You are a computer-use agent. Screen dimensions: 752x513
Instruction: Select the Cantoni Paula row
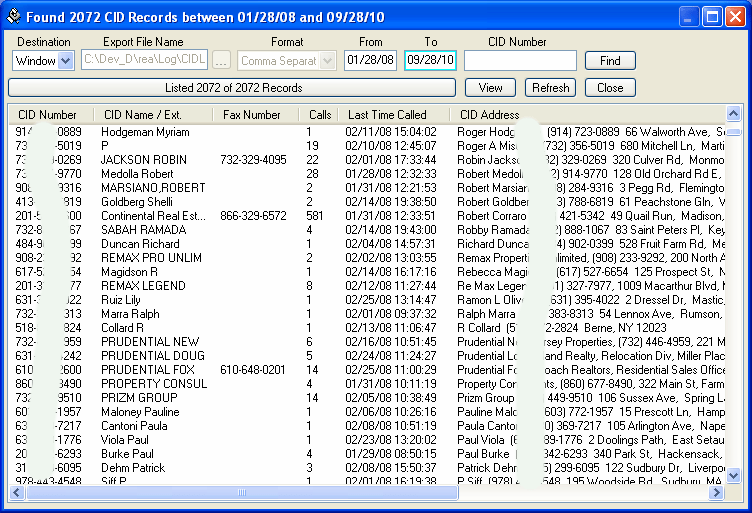367,426
